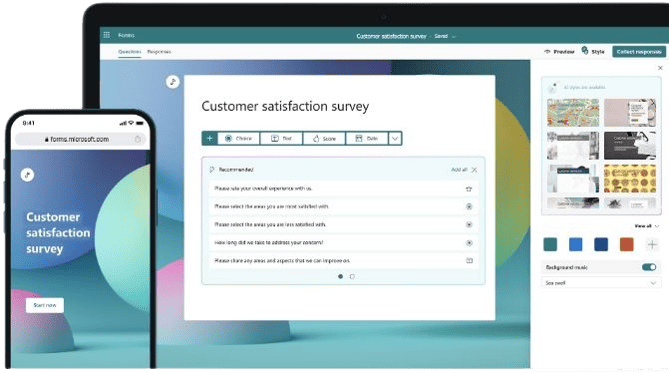Select 'How long did we take' suggestion
This screenshot has width=669, height=373.
(x=343, y=242)
